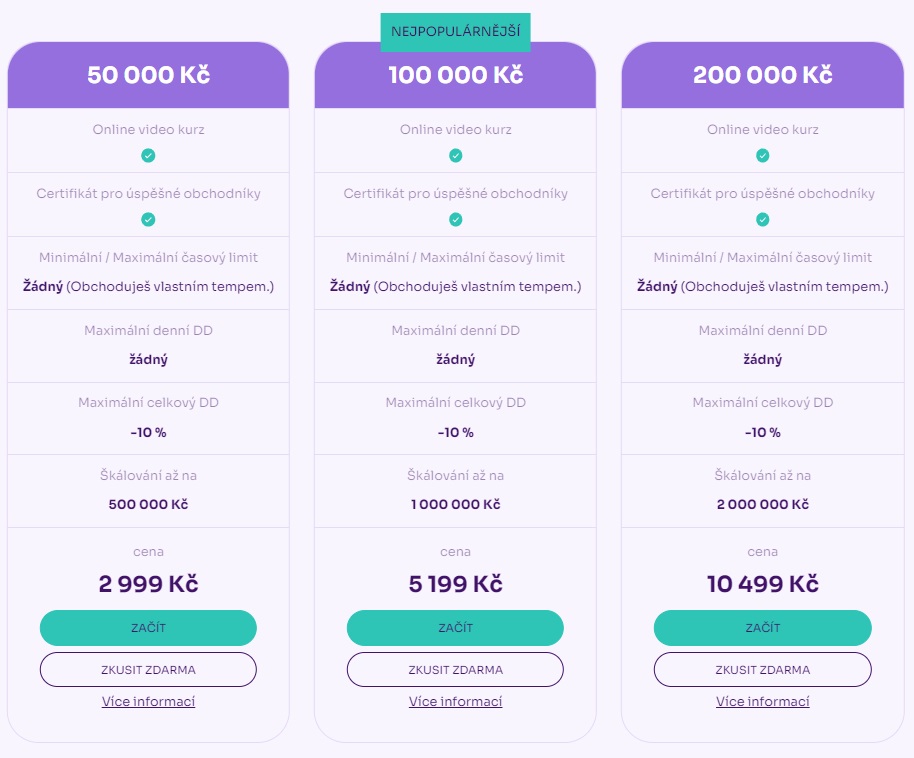This screenshot has width=914, height=758.
Task: Select the 50 000 Kč plan header
Action: pos(148,75)
